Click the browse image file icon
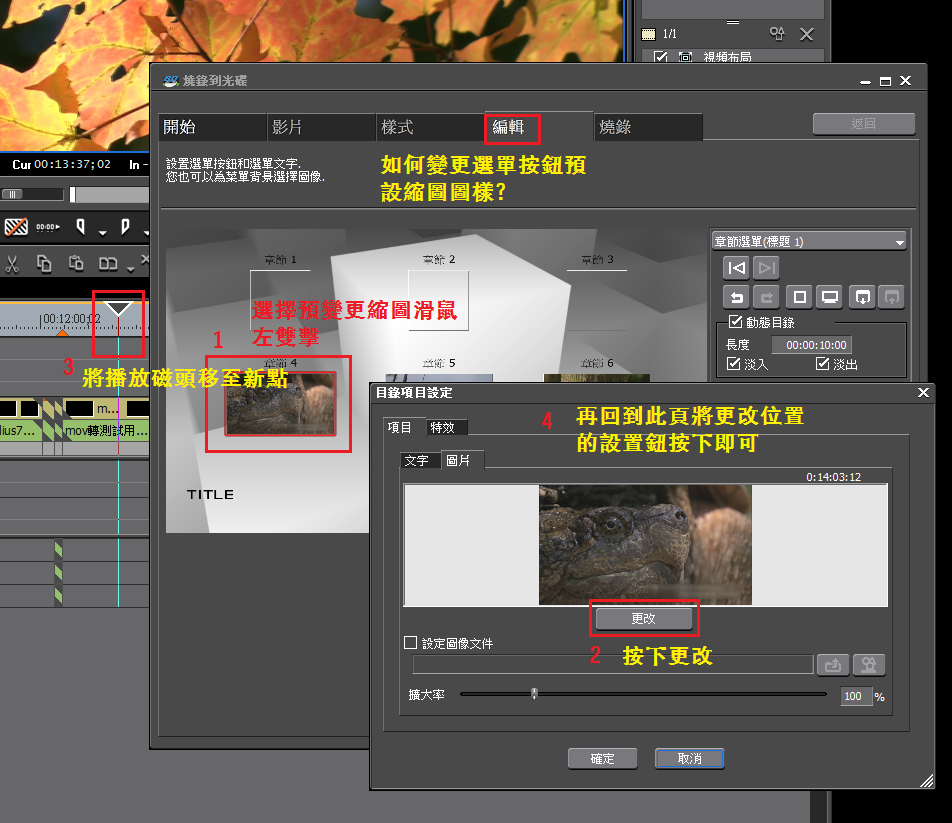Viewport: 952px width, 823px height. click(834, 665)
